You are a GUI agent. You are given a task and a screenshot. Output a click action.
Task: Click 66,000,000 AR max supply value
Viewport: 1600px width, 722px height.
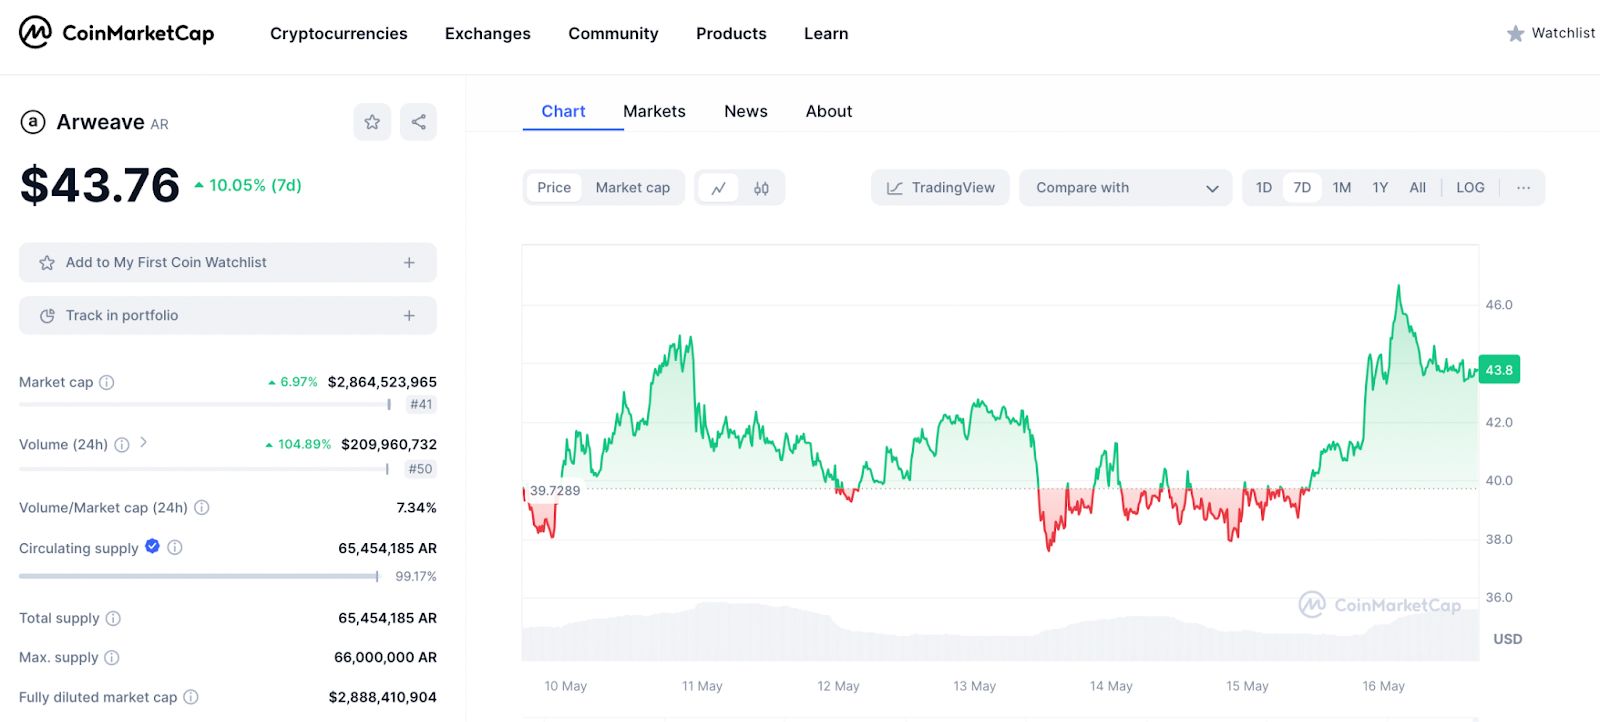[x=385, y=658]
